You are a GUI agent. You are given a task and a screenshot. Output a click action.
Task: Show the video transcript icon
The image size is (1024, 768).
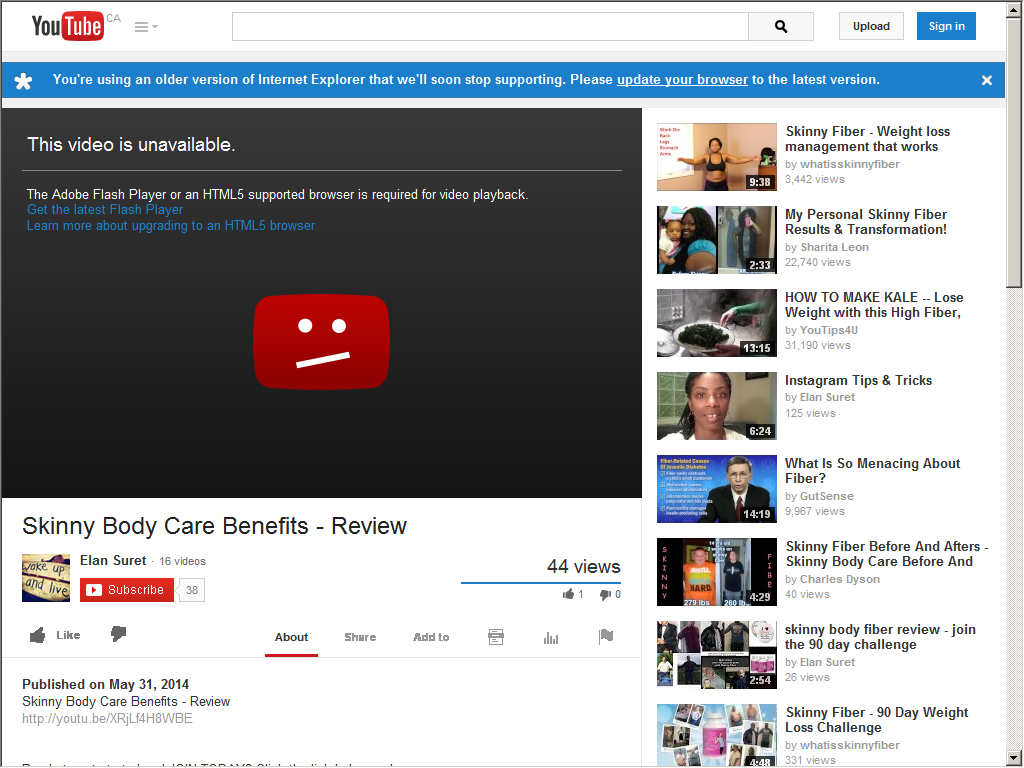coord(496,637)
